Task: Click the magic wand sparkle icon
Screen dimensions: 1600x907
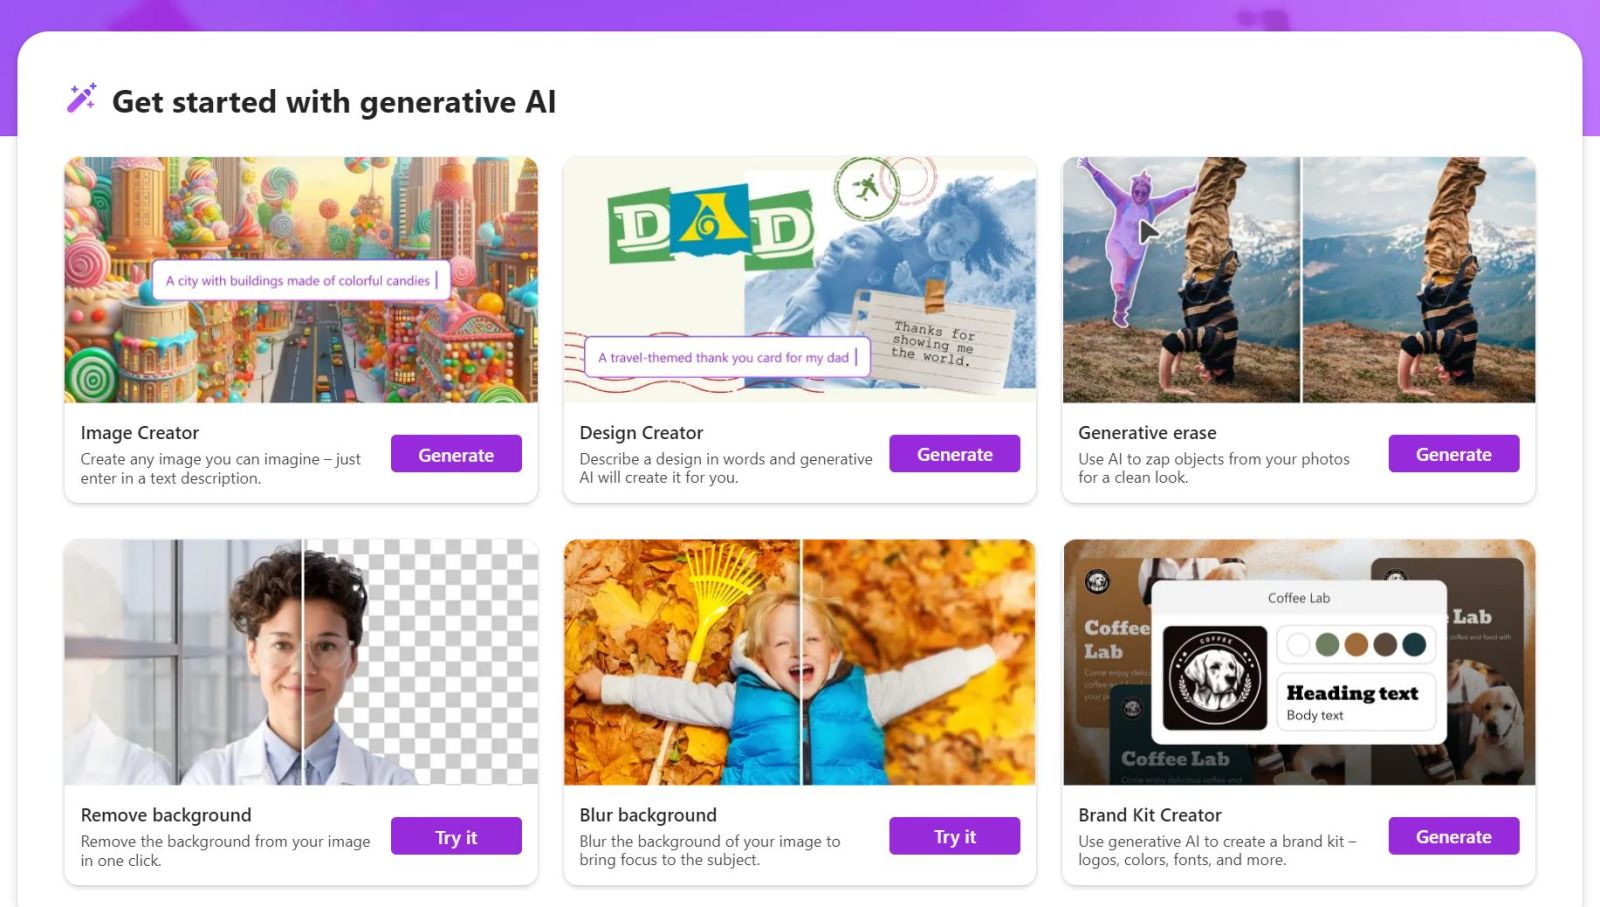Action: tap(81, 98)
